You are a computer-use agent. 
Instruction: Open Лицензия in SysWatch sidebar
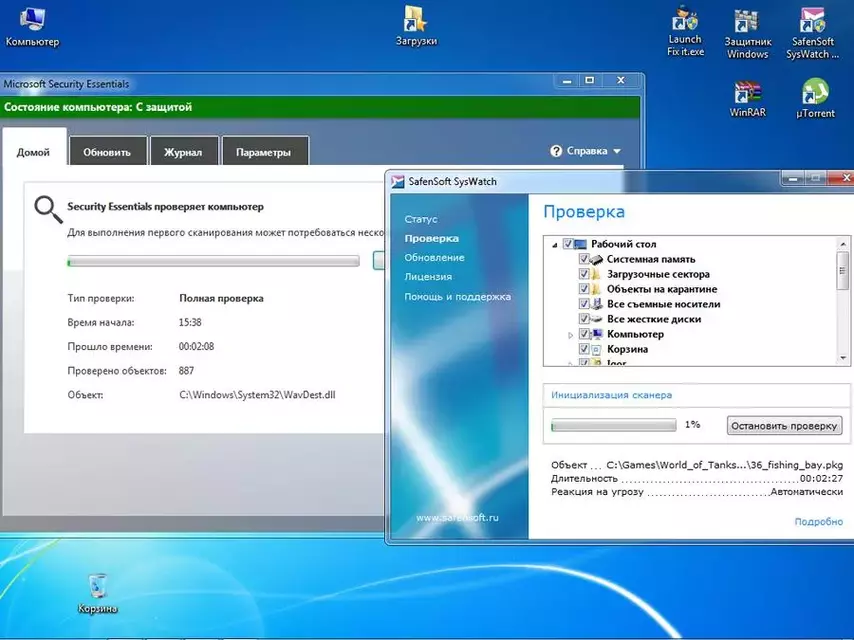pos(428,277)
